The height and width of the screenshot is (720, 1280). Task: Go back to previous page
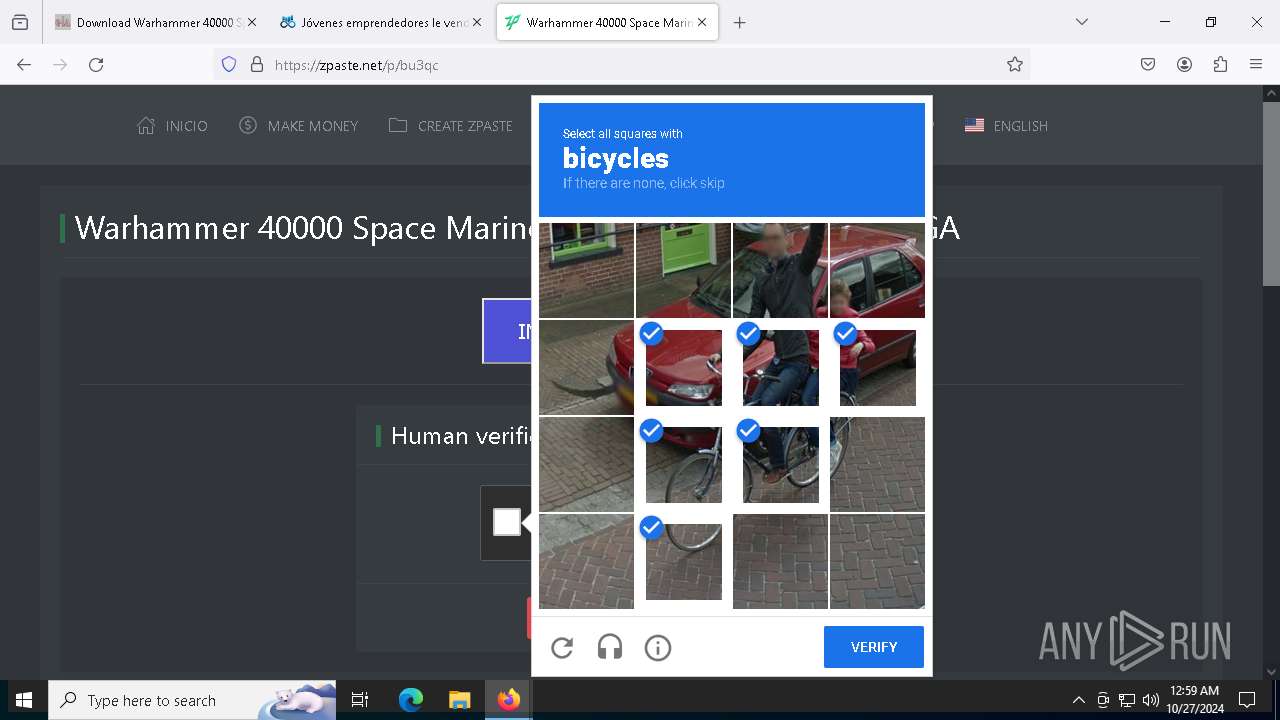tap(24, 64)
